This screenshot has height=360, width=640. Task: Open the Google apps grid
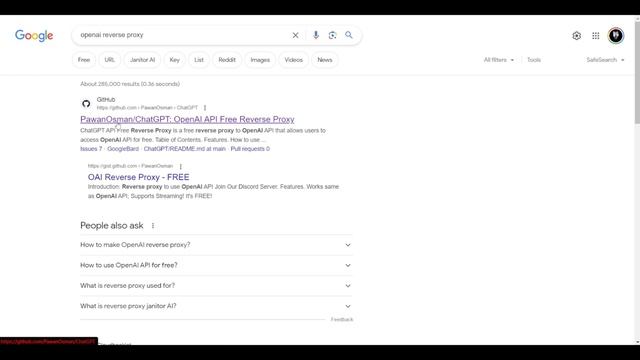596,36
